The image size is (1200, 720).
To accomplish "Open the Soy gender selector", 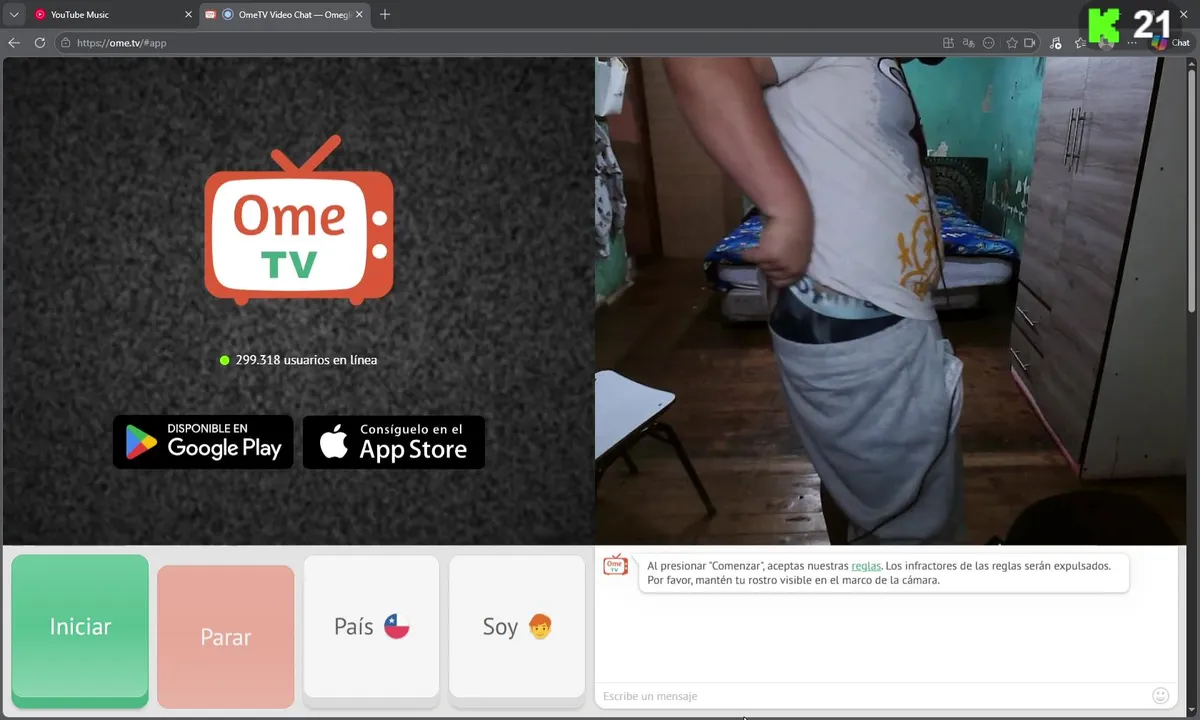I will (x=517, y=627).
